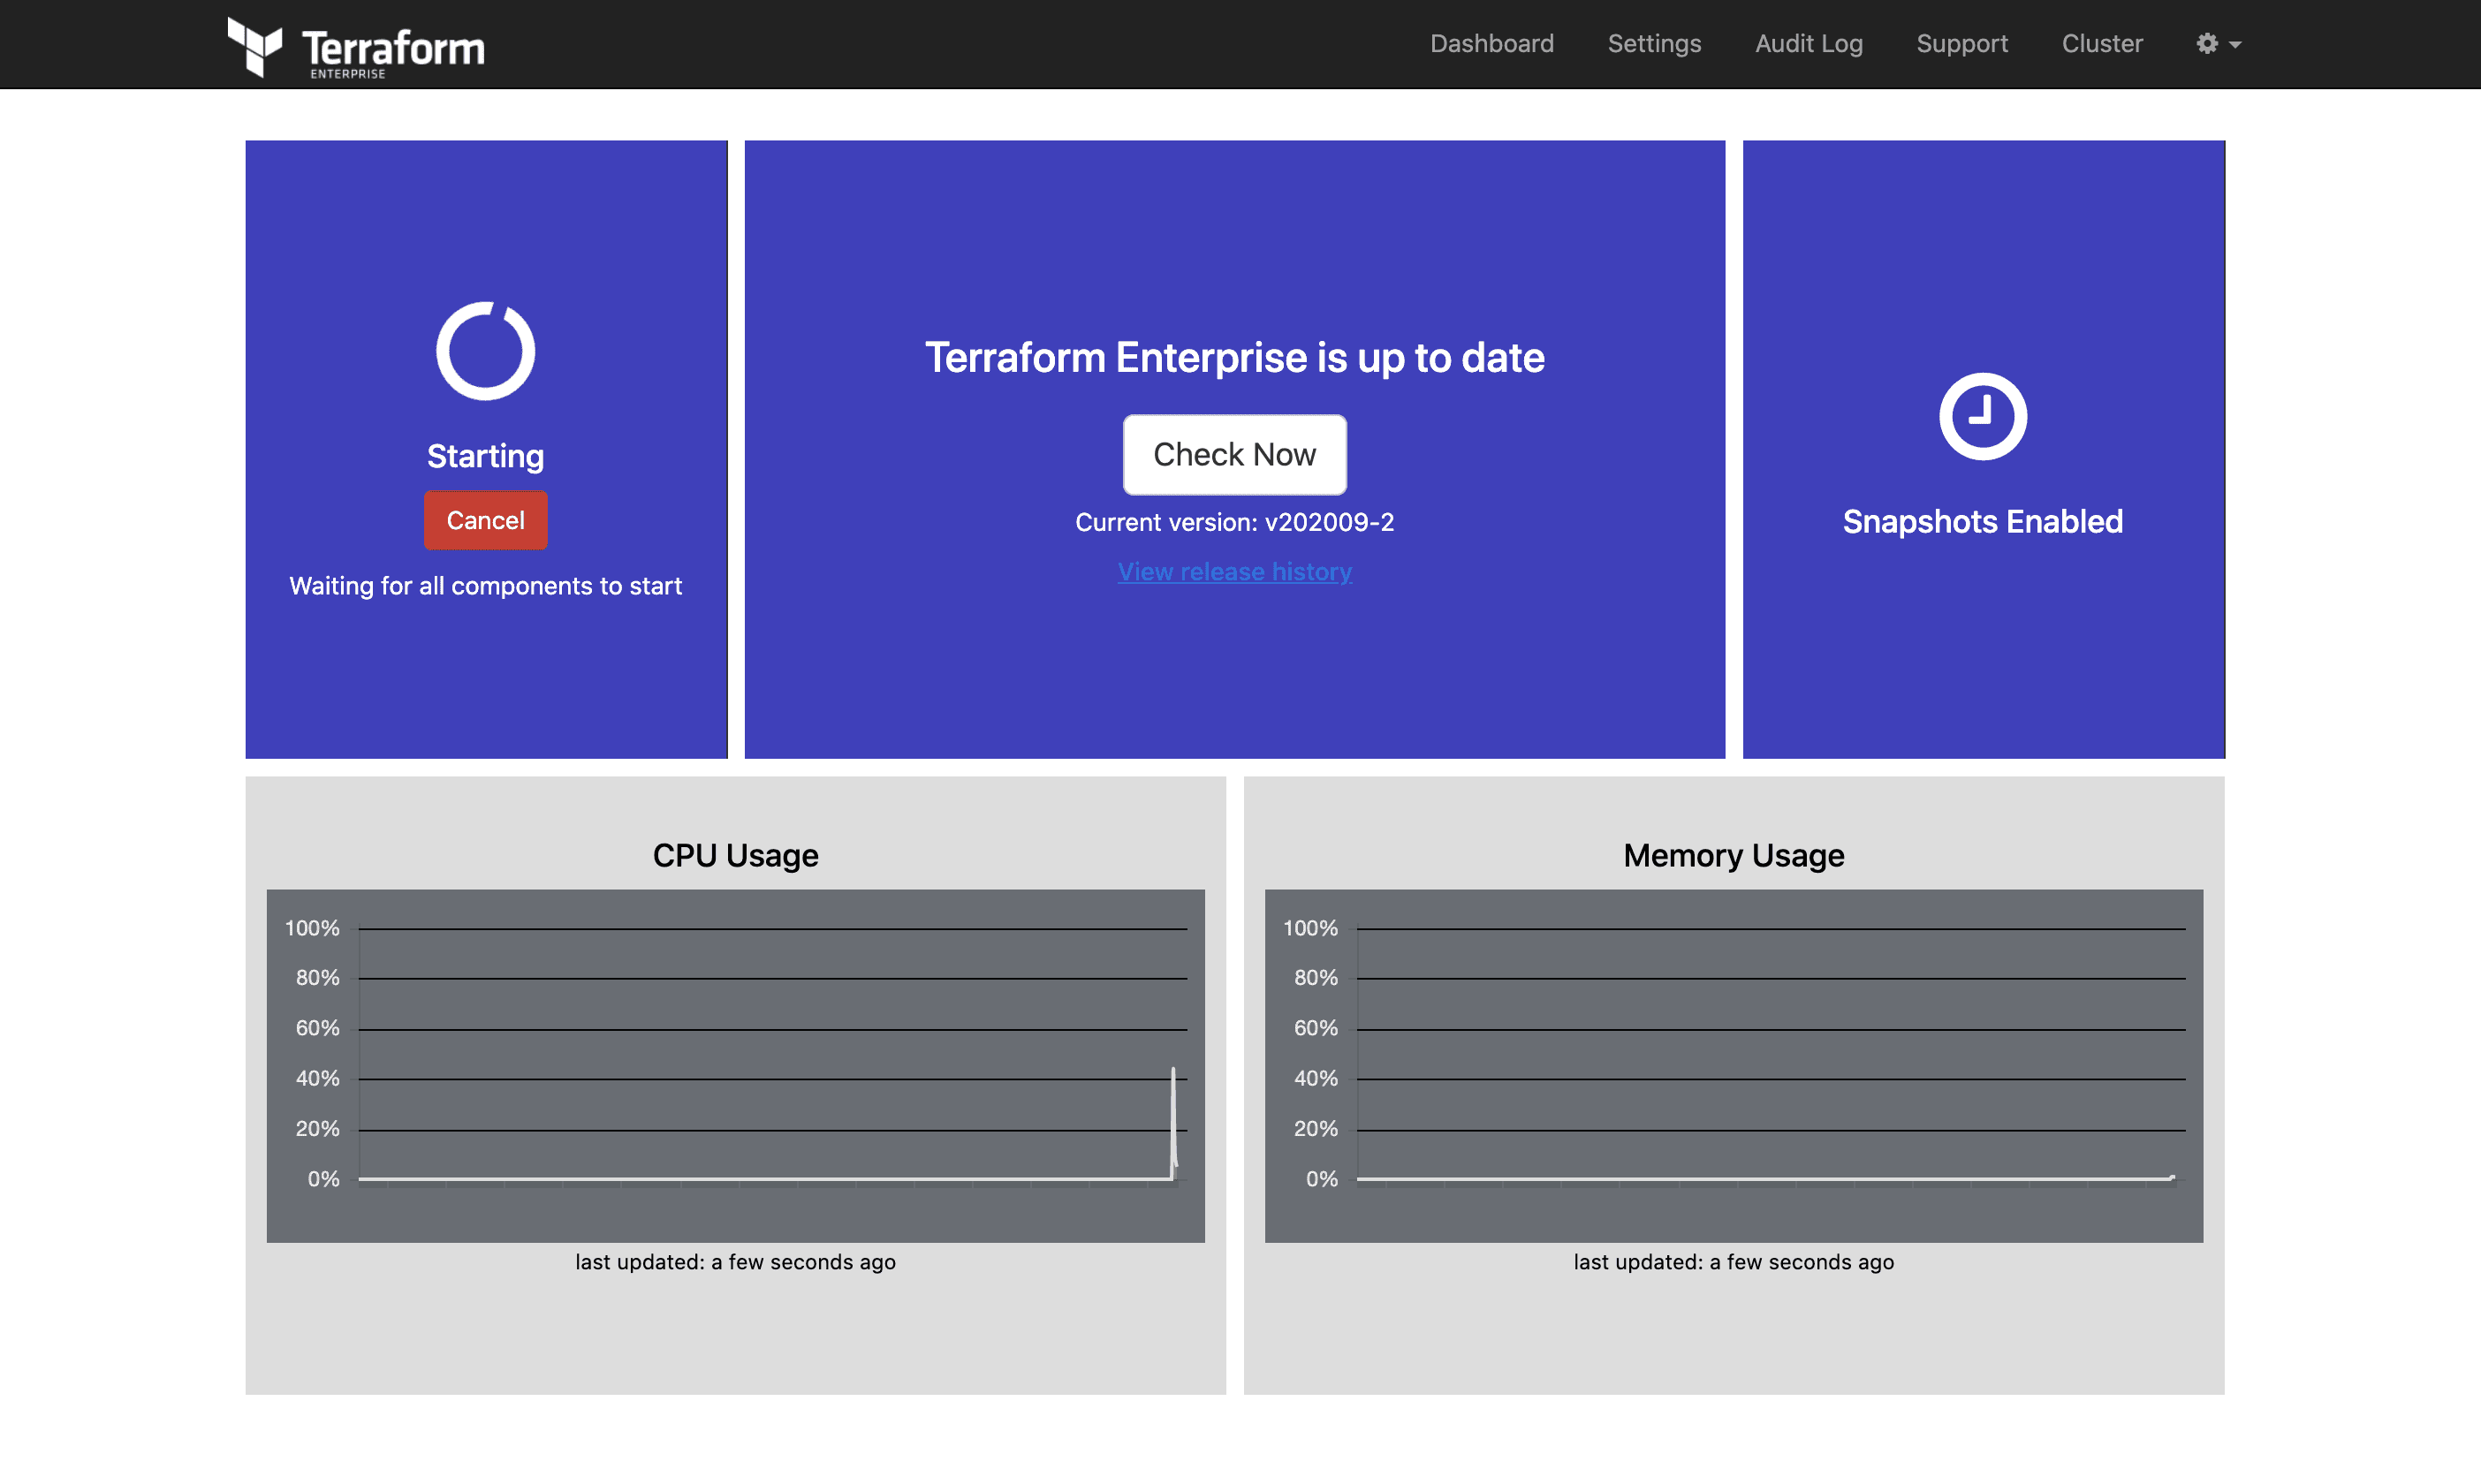Open the Settings nav item
Screen dimensions: 2481x1484
tap(1653, 44)
